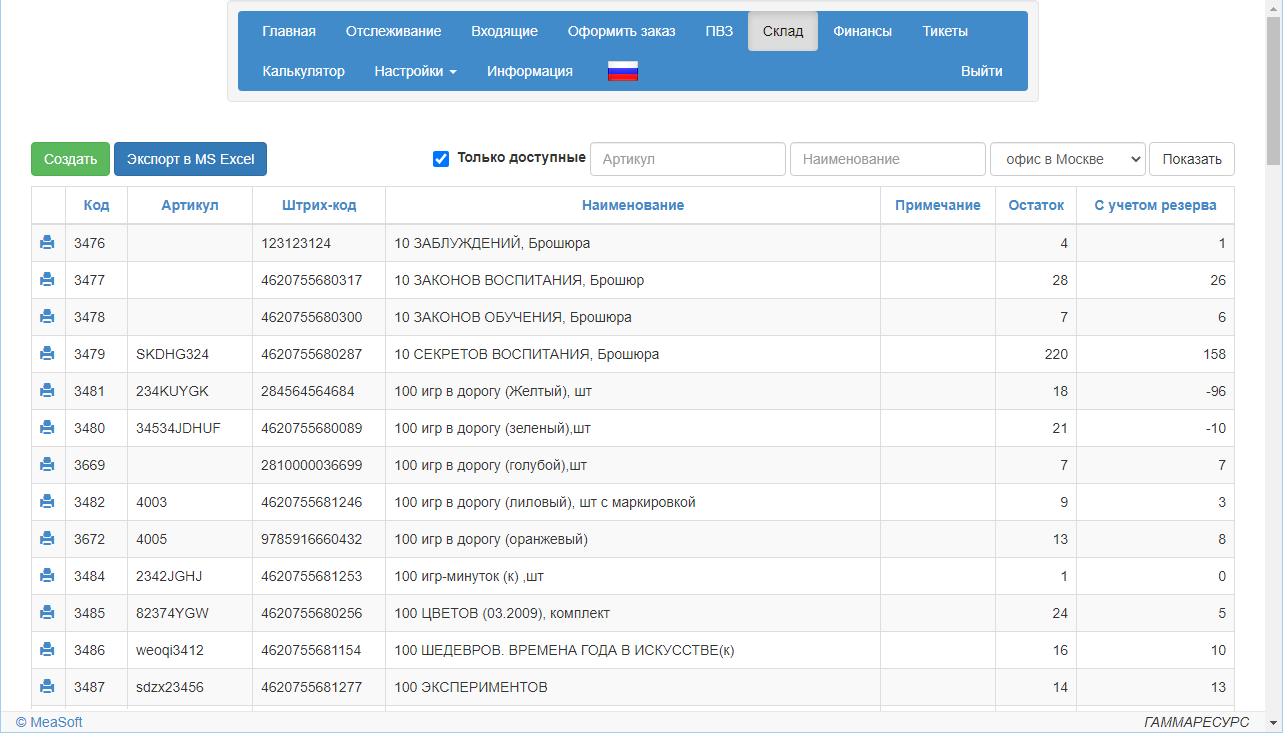Click '100 ЭКСПЕРИМЕНТОВ' name cell

coord(633,687)
